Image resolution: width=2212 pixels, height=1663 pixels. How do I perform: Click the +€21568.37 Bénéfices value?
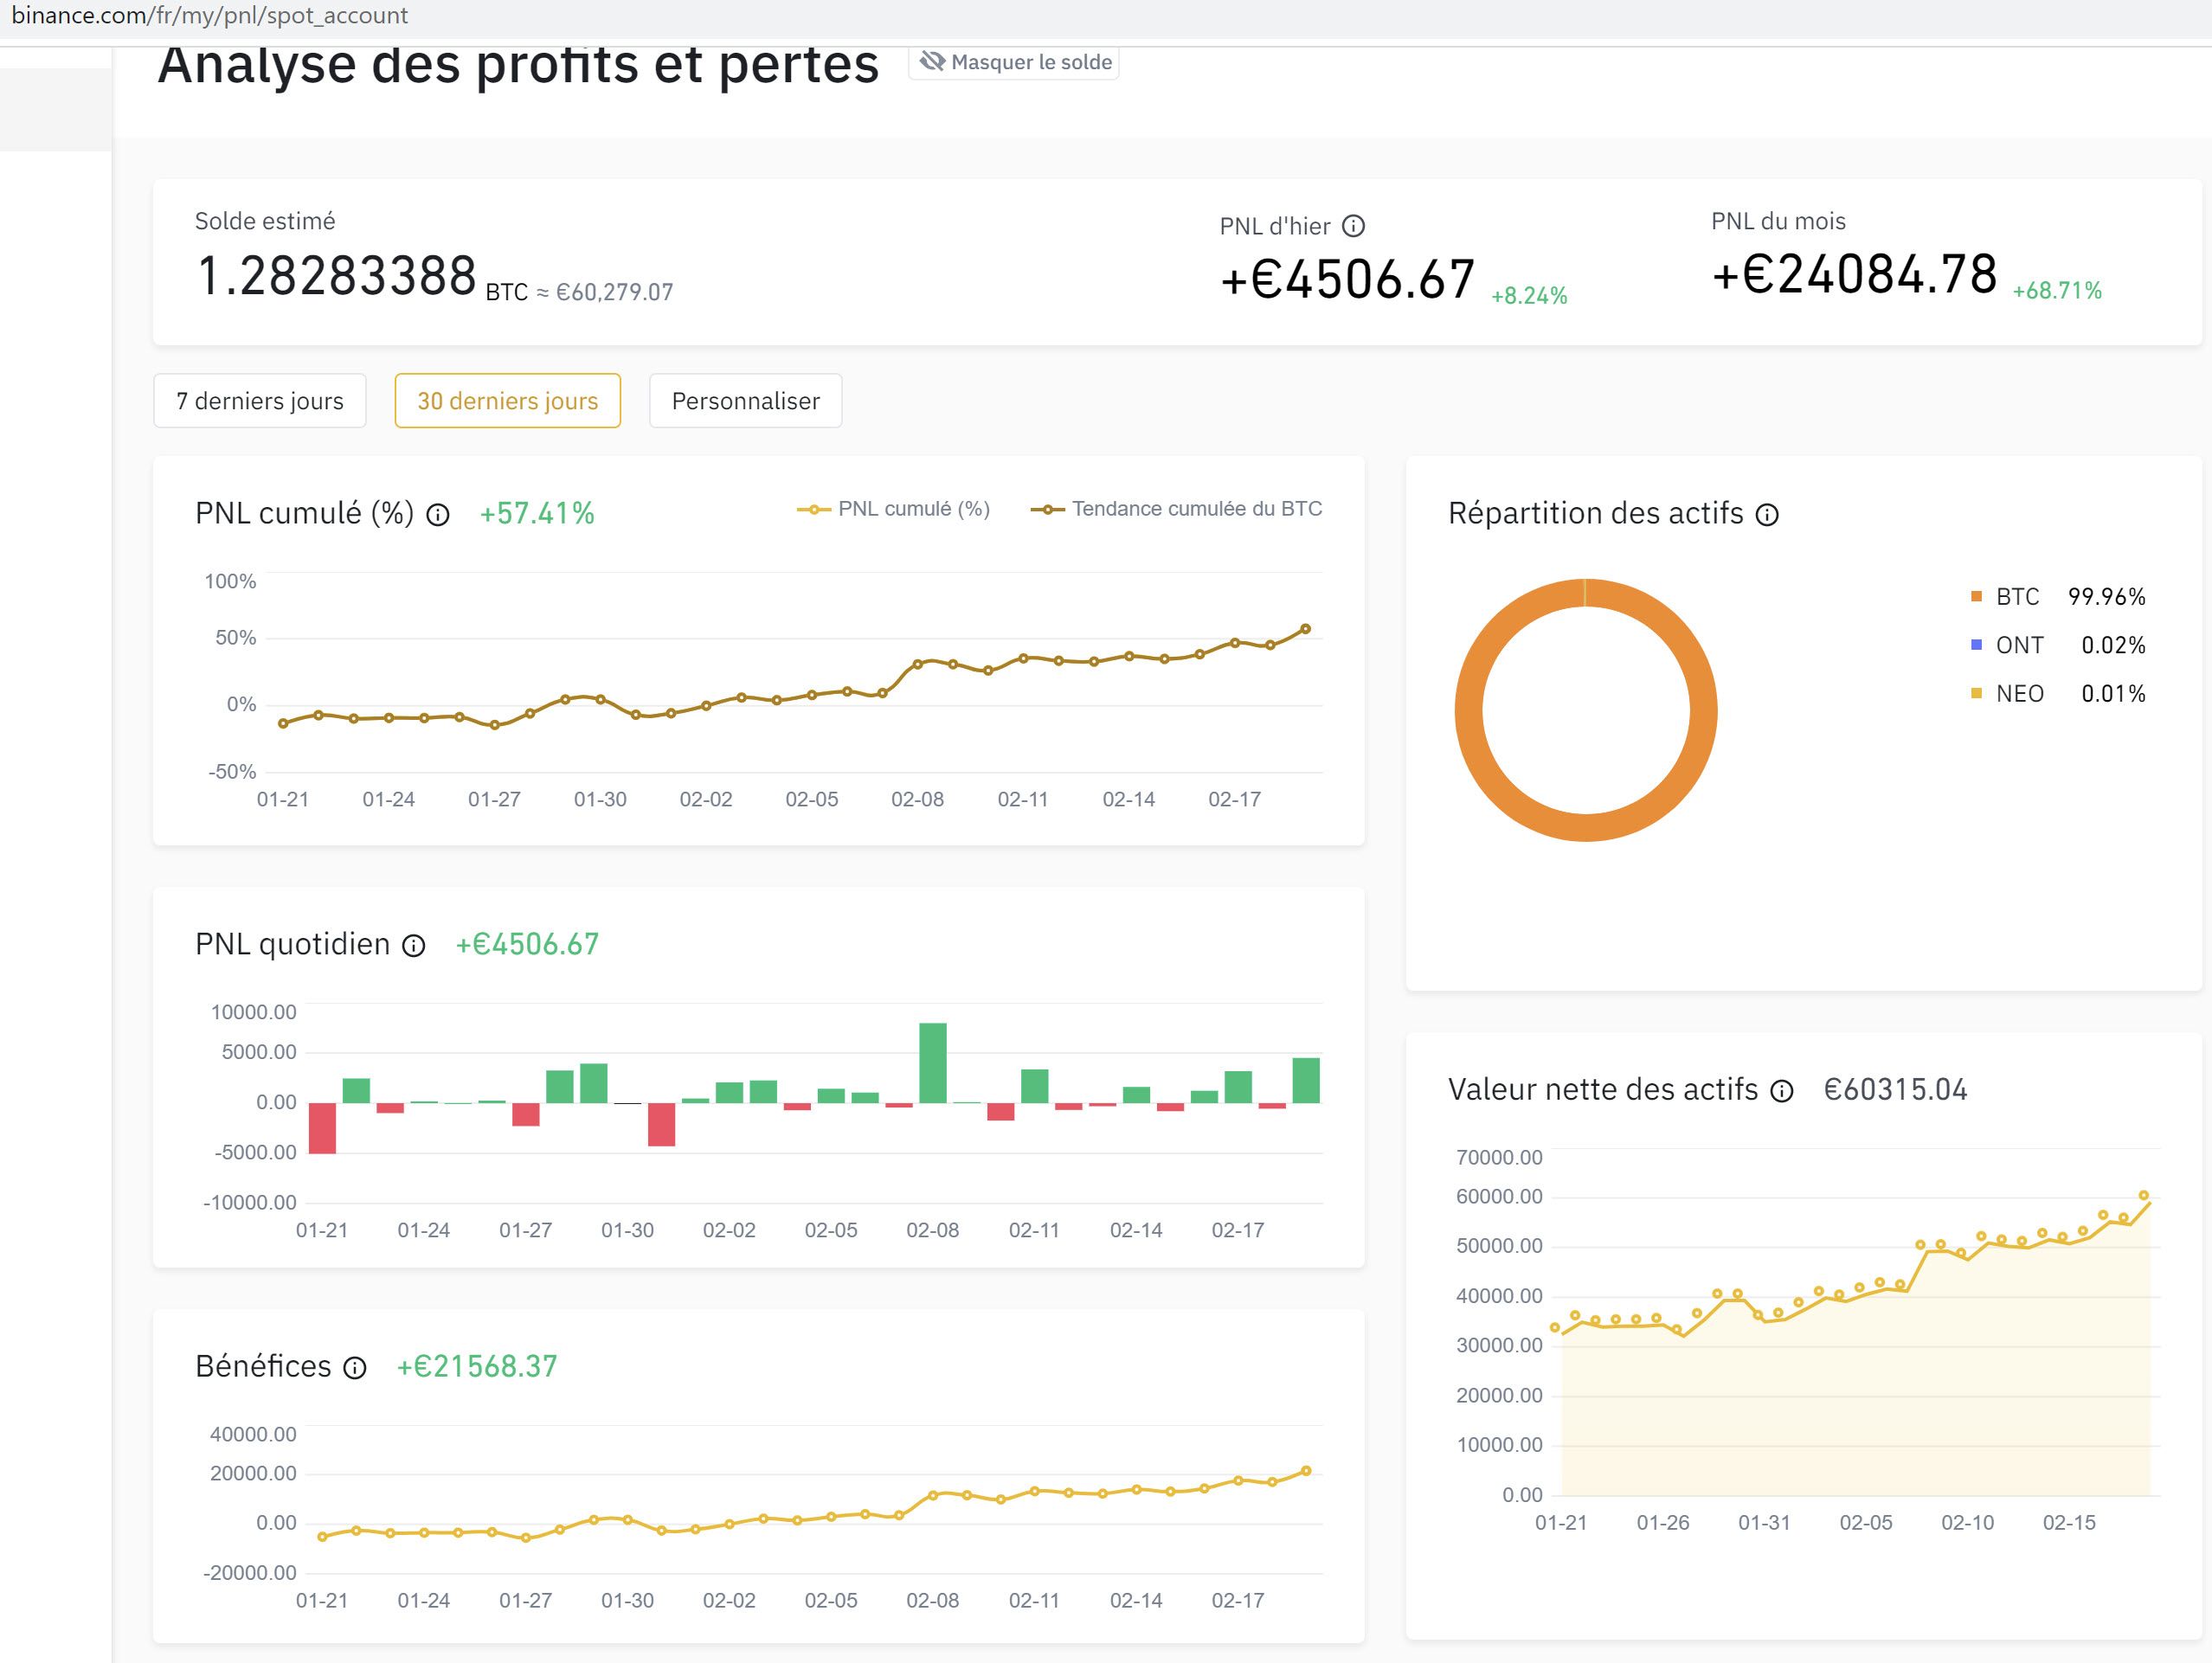pos(477,1367)
